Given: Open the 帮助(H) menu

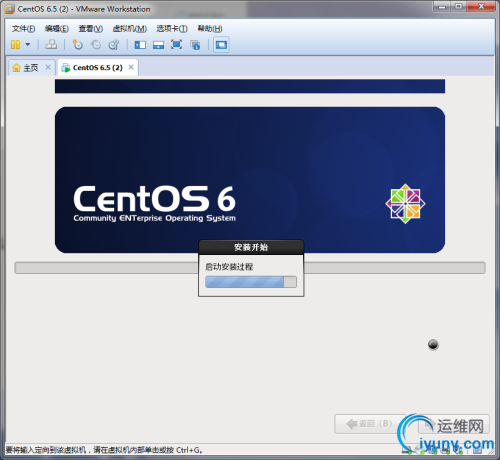Looking at the screenshot, I should pos(210,29).
